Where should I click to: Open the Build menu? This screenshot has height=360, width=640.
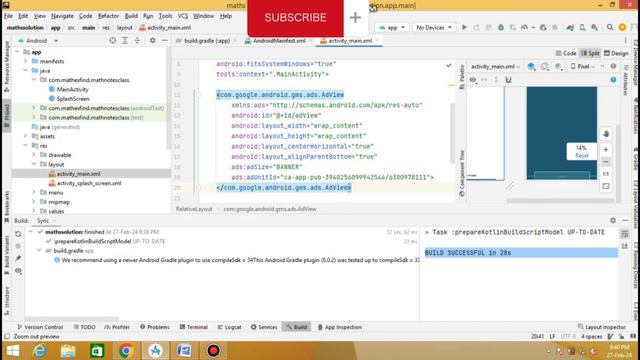coord(131,16)
